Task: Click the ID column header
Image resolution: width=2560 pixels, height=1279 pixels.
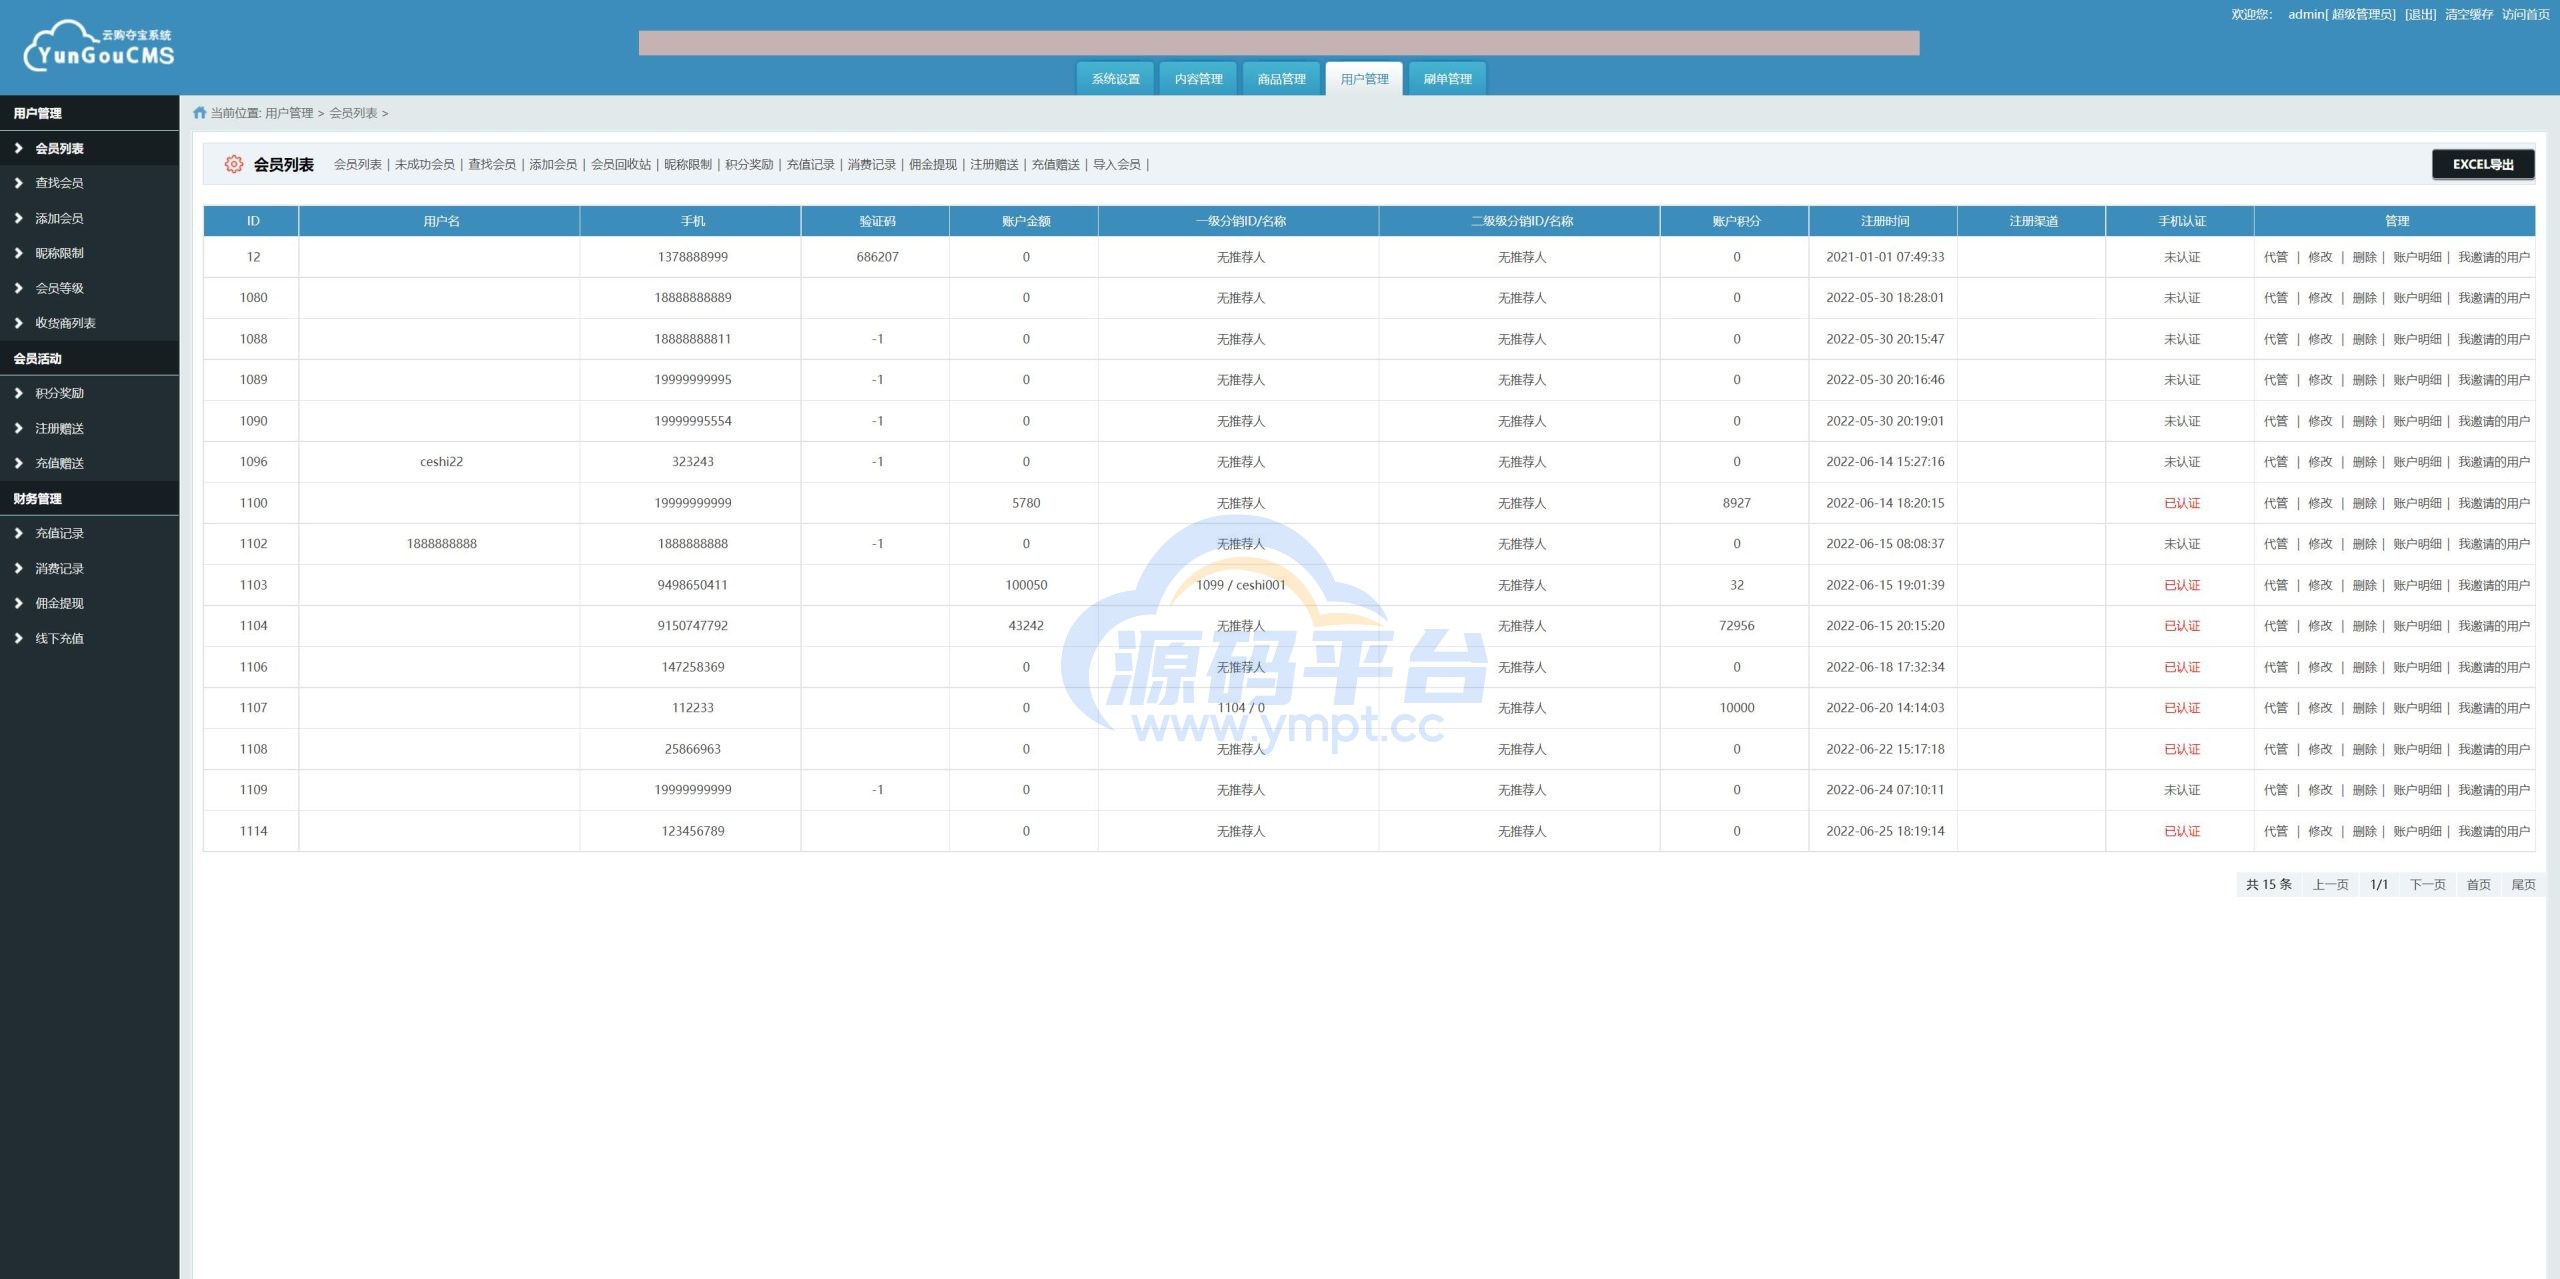Action: tap(253, 221)
